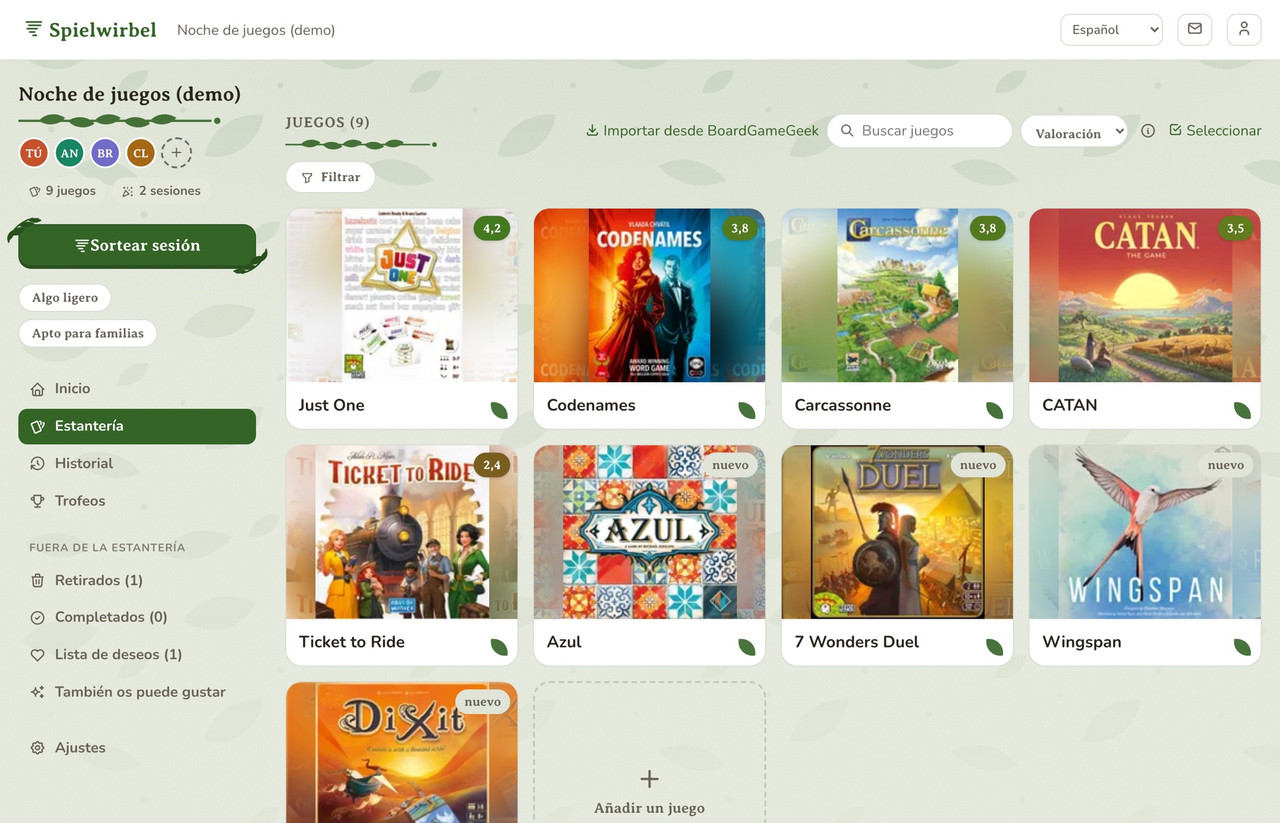Click the 7 Wonders Duel game title
The height and width of the screenshot is (823, 1280).
(x=857, y=642)
